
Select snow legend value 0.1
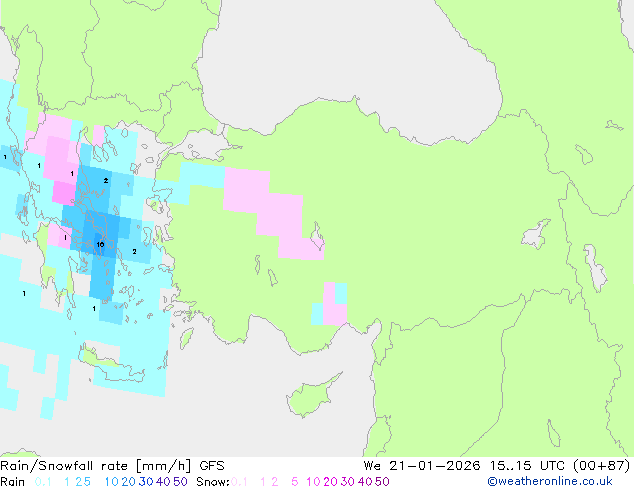pyautogui.click(x=239, y=482)
